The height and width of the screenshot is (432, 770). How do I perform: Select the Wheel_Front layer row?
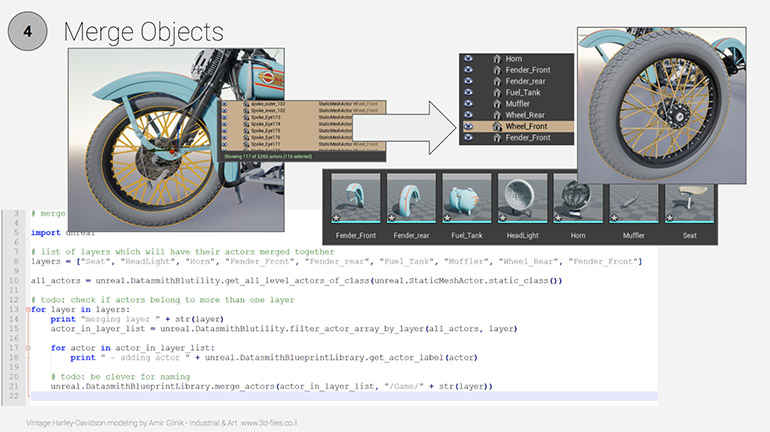point(528,127)
